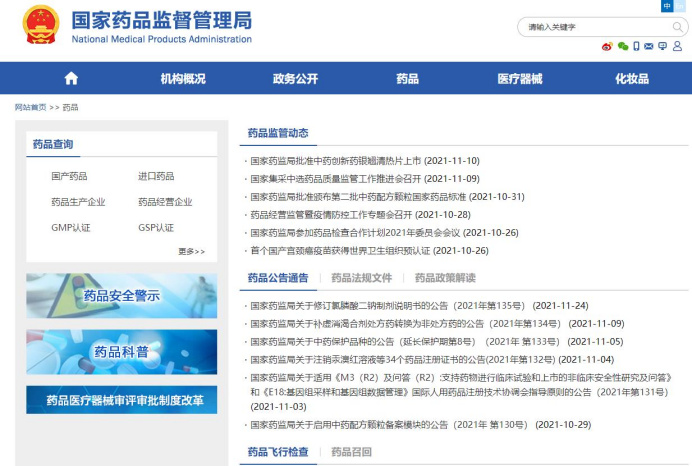Screen dimensions: 692x466
Task: Select the 中 language option
Action: click(x=668, y=6)
